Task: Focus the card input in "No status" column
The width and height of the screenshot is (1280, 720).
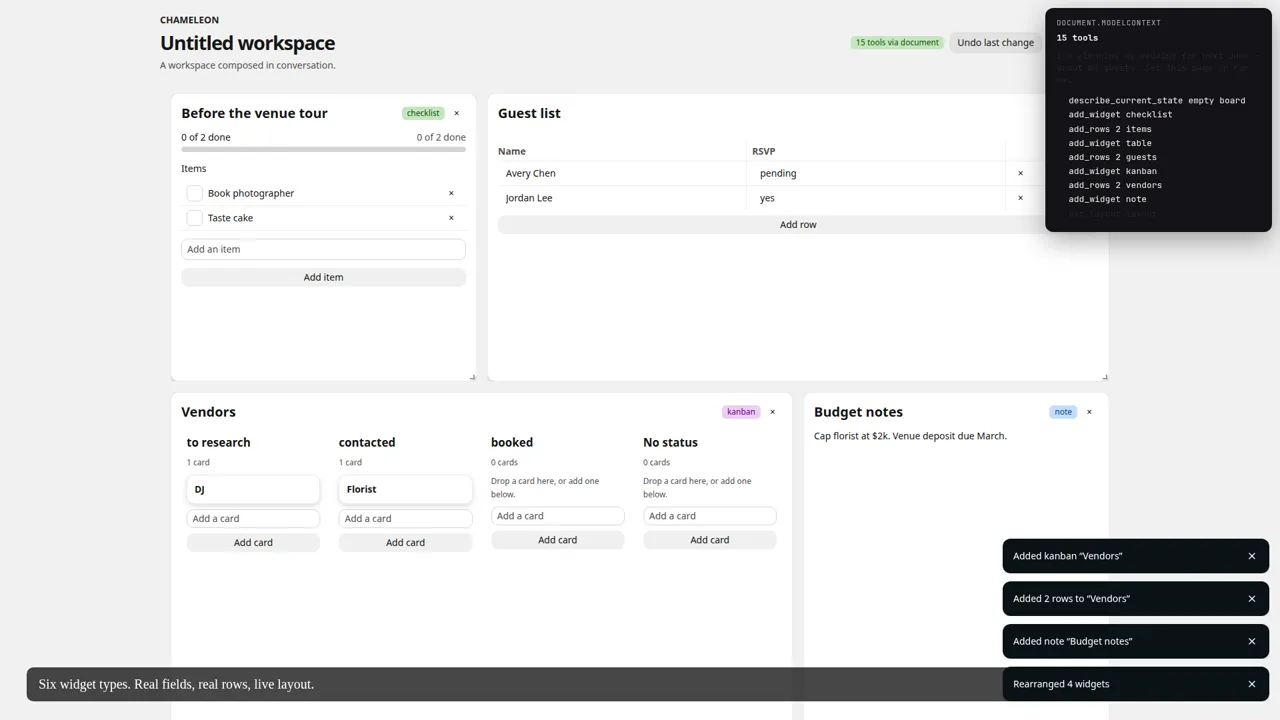Action: [709, 516]
